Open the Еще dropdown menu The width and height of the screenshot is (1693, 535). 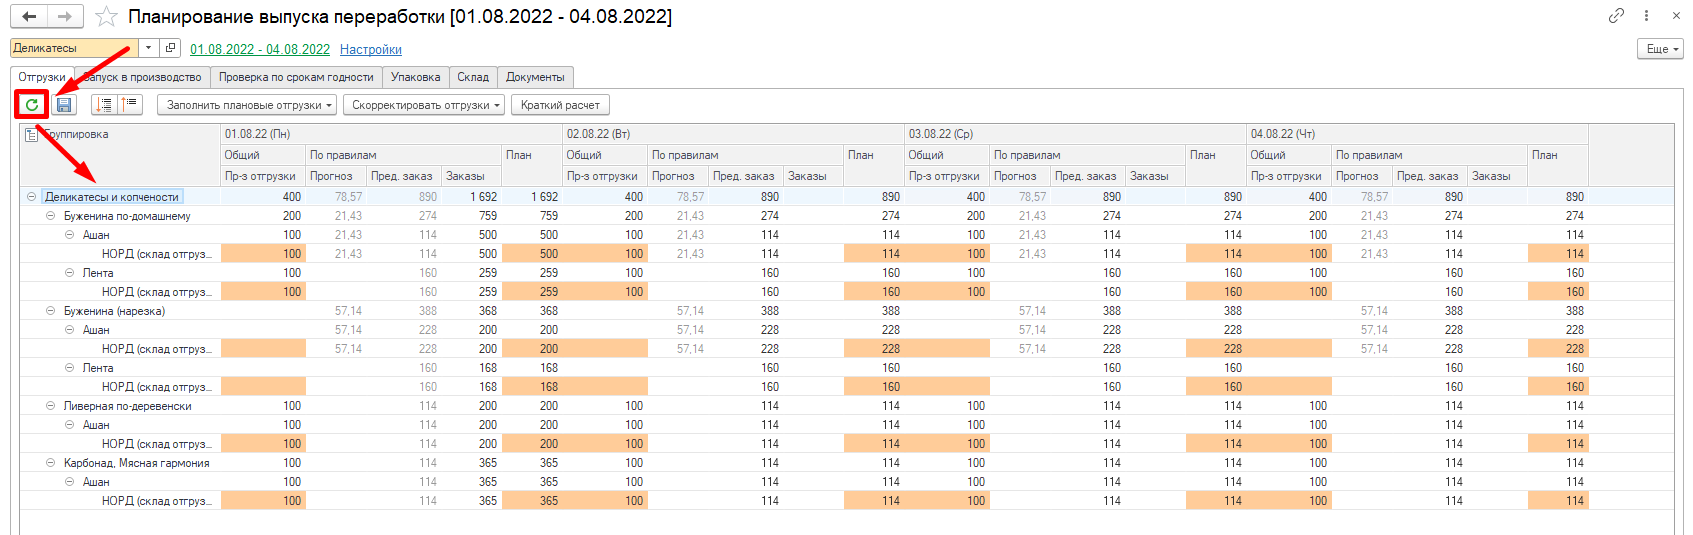pyautogui.click(x=1659, y=49)
